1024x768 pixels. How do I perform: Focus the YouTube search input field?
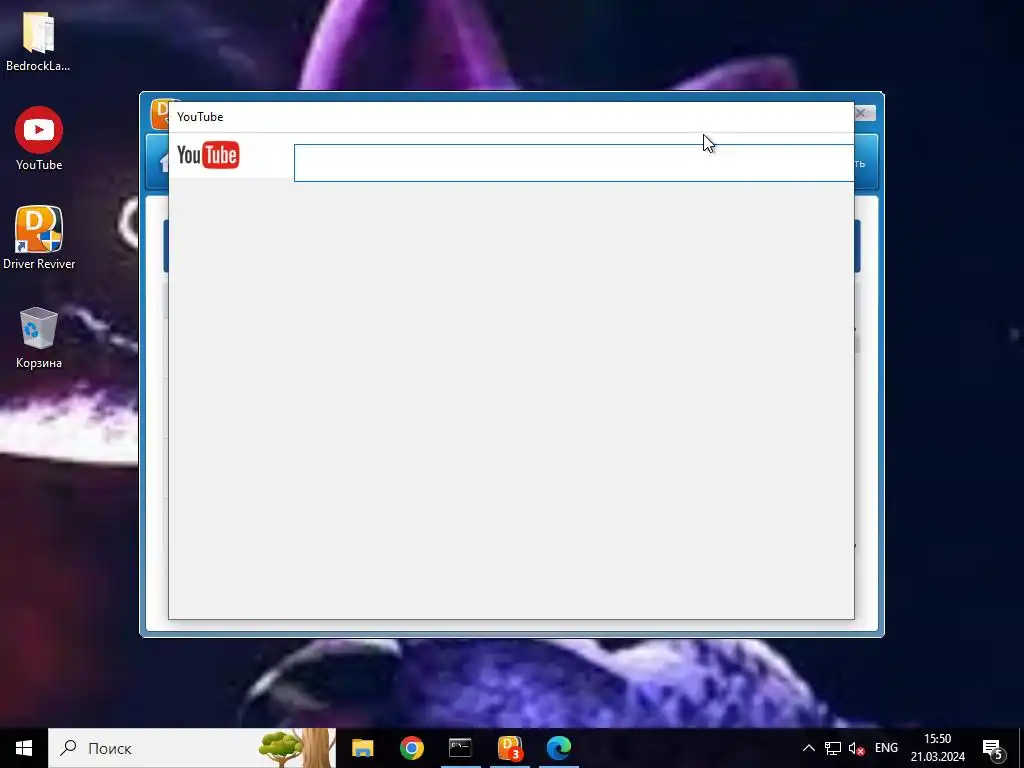pyautogui.click(x=574, y=163)
